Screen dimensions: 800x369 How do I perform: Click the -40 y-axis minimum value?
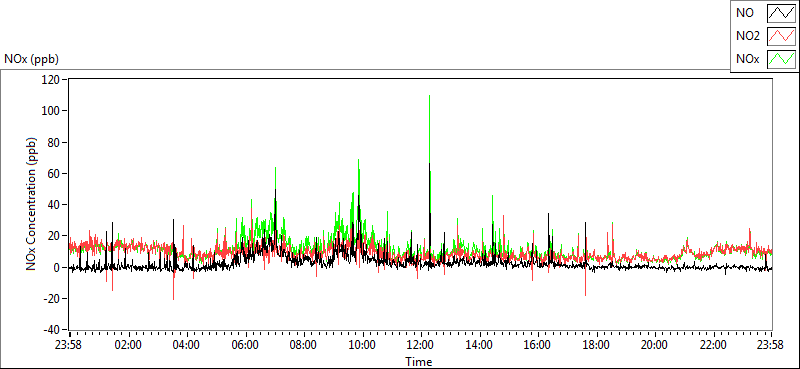pos(53,330)
